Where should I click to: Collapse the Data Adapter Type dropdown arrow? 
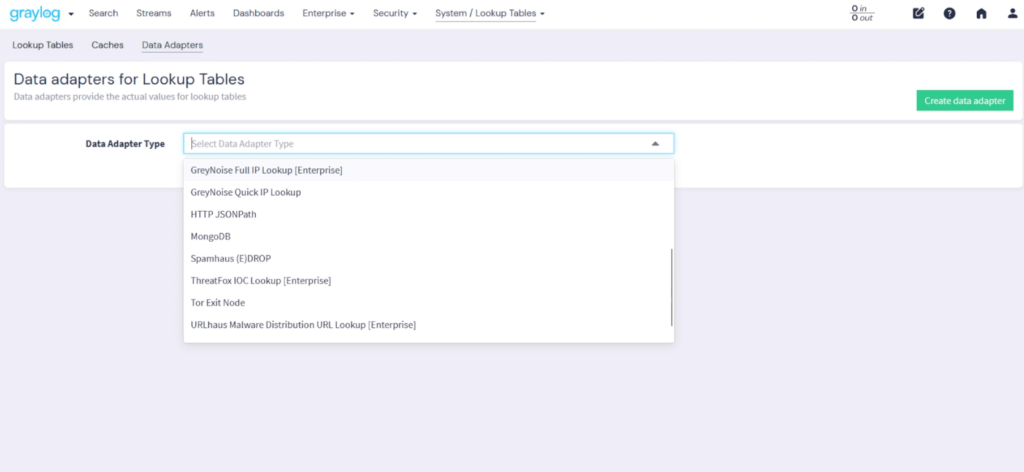[655, 144]
